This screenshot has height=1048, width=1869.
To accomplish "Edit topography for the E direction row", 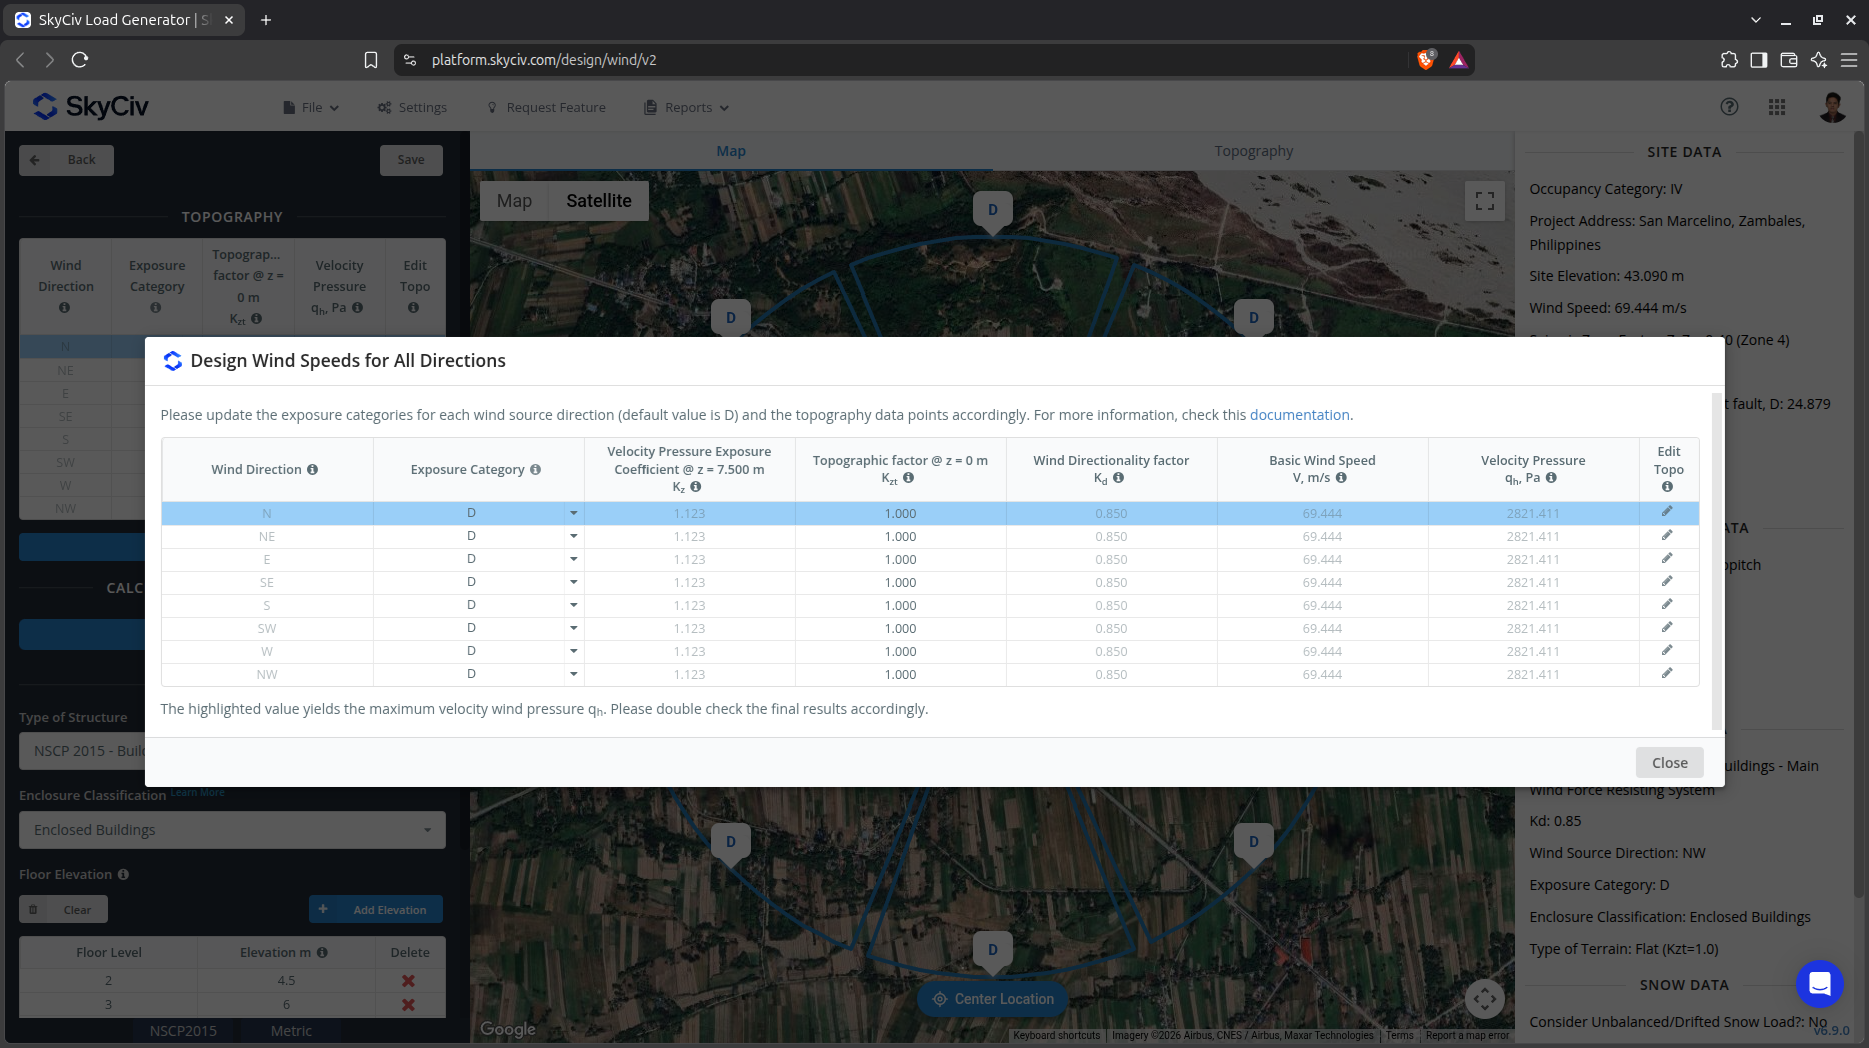I will click(x=1667, y=558).
